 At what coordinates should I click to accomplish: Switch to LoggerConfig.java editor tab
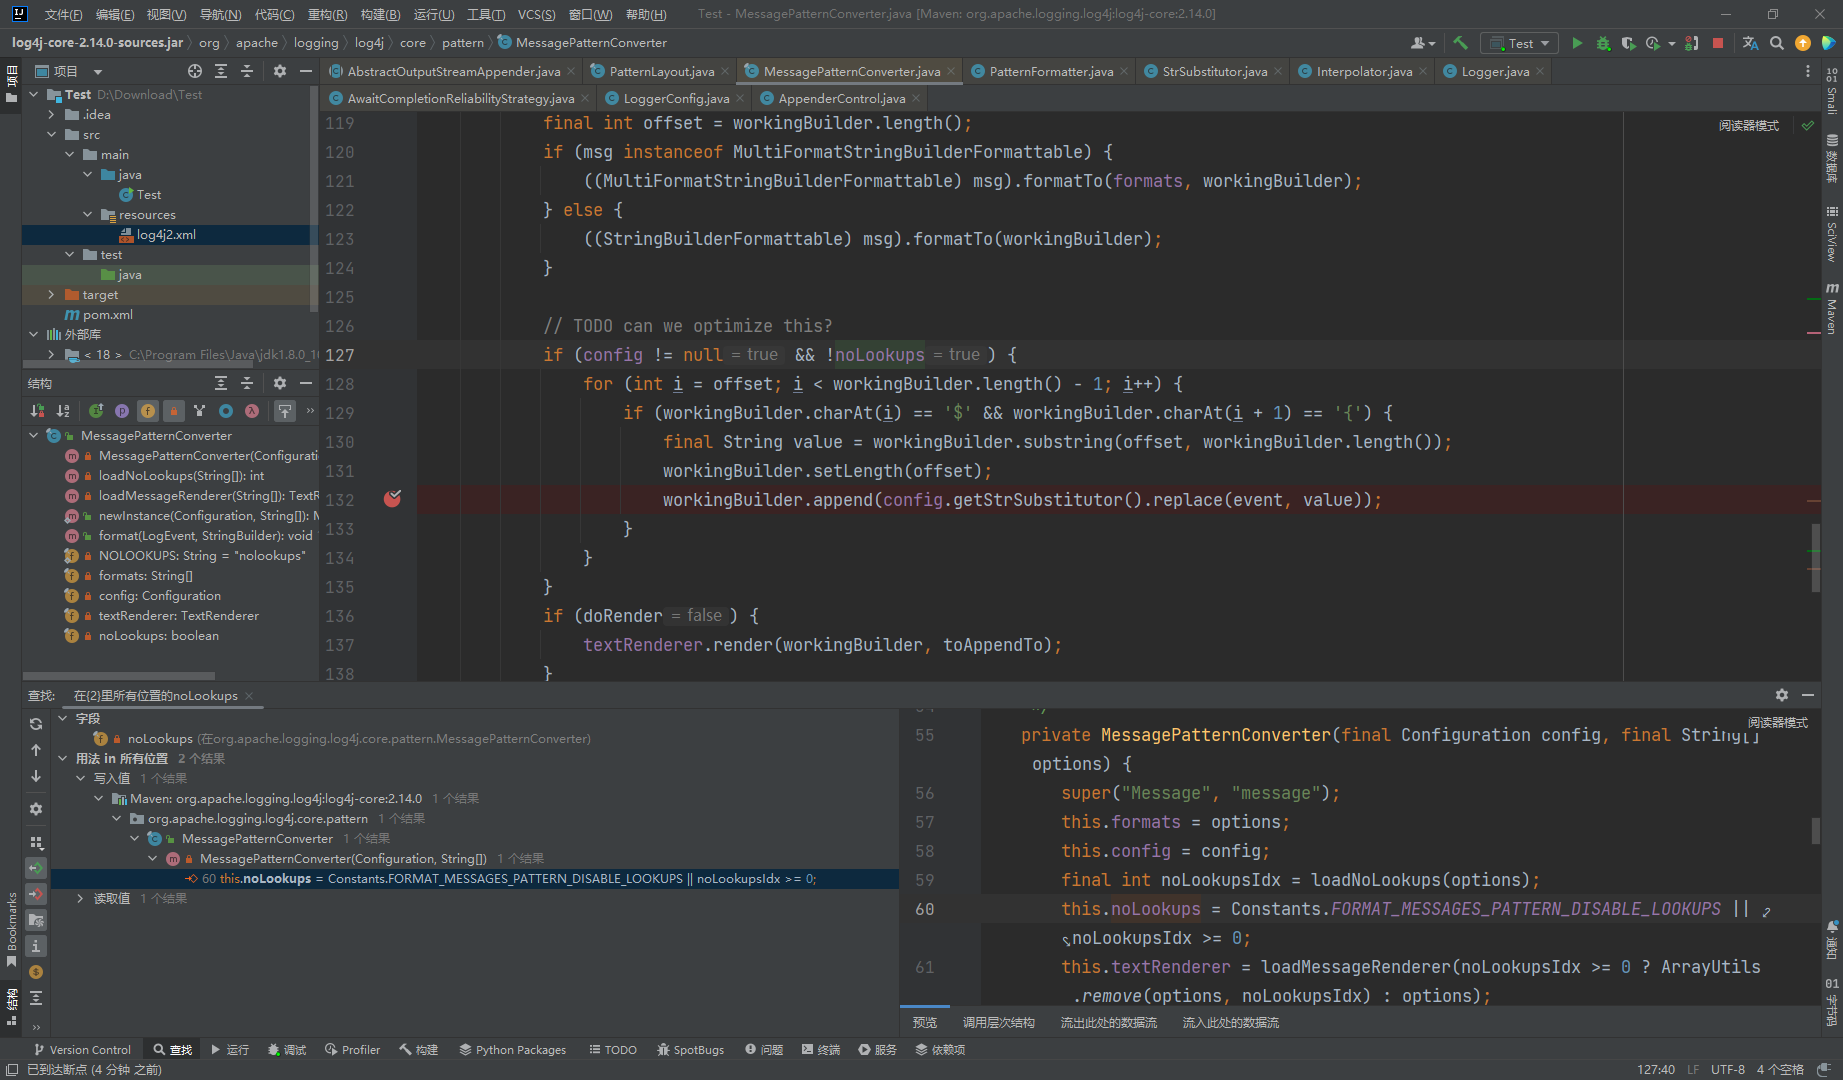point(675,98)
